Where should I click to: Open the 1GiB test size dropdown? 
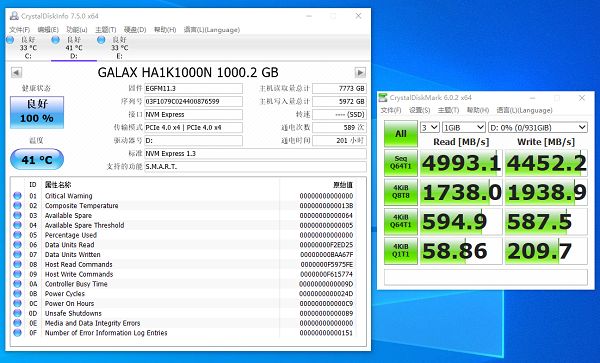point(464,127)
